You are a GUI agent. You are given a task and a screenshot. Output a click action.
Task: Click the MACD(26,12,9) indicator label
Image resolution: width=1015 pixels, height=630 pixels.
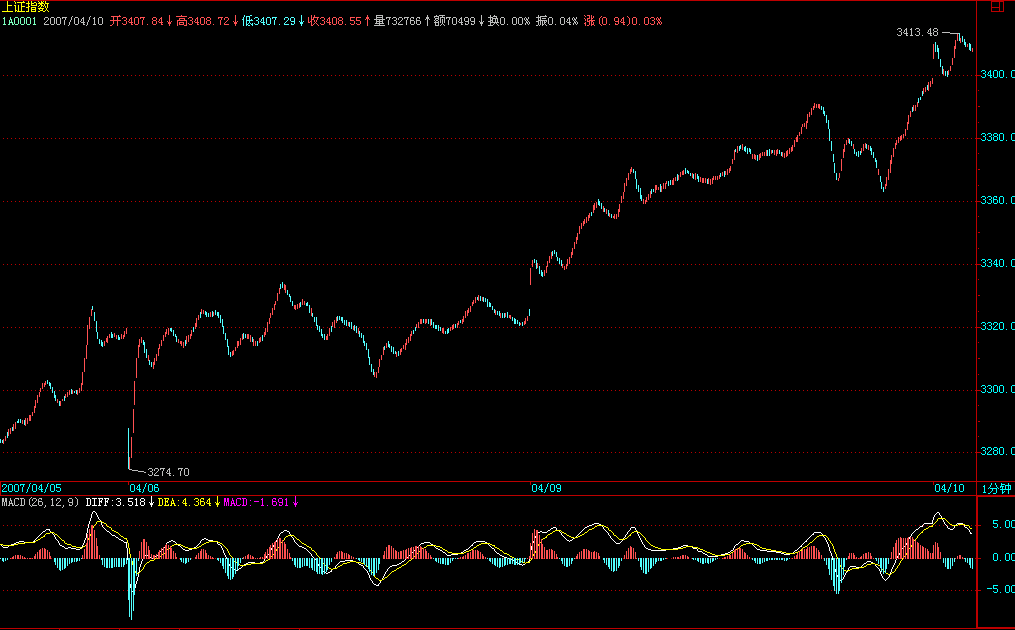(40, 502)
